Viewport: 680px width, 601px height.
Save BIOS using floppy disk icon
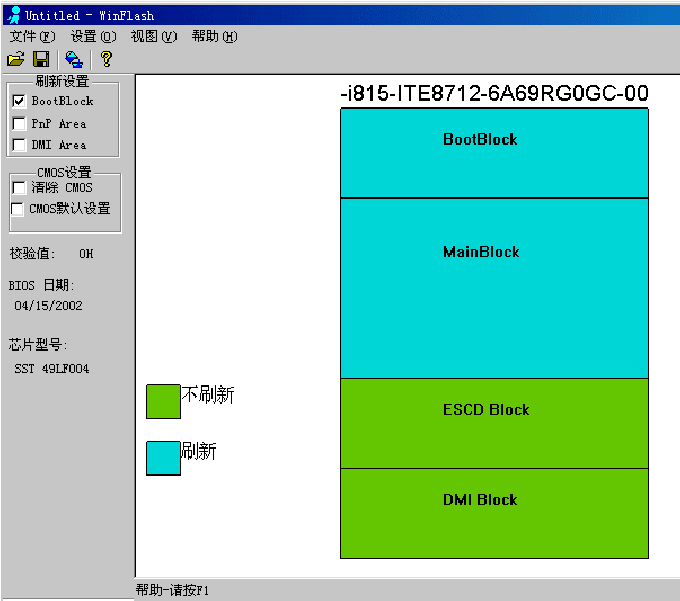coord(41,59)
